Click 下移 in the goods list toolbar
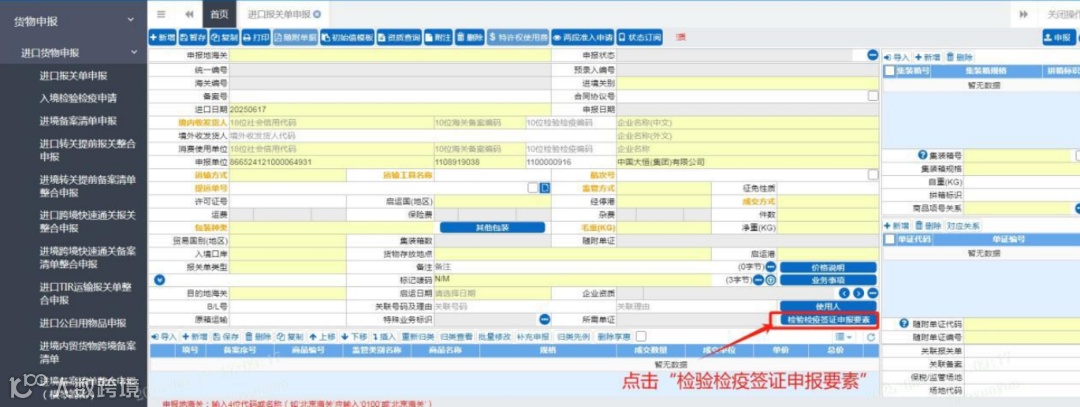The width and height of the screenshot is (1080, 407). (x=354, y=337)
